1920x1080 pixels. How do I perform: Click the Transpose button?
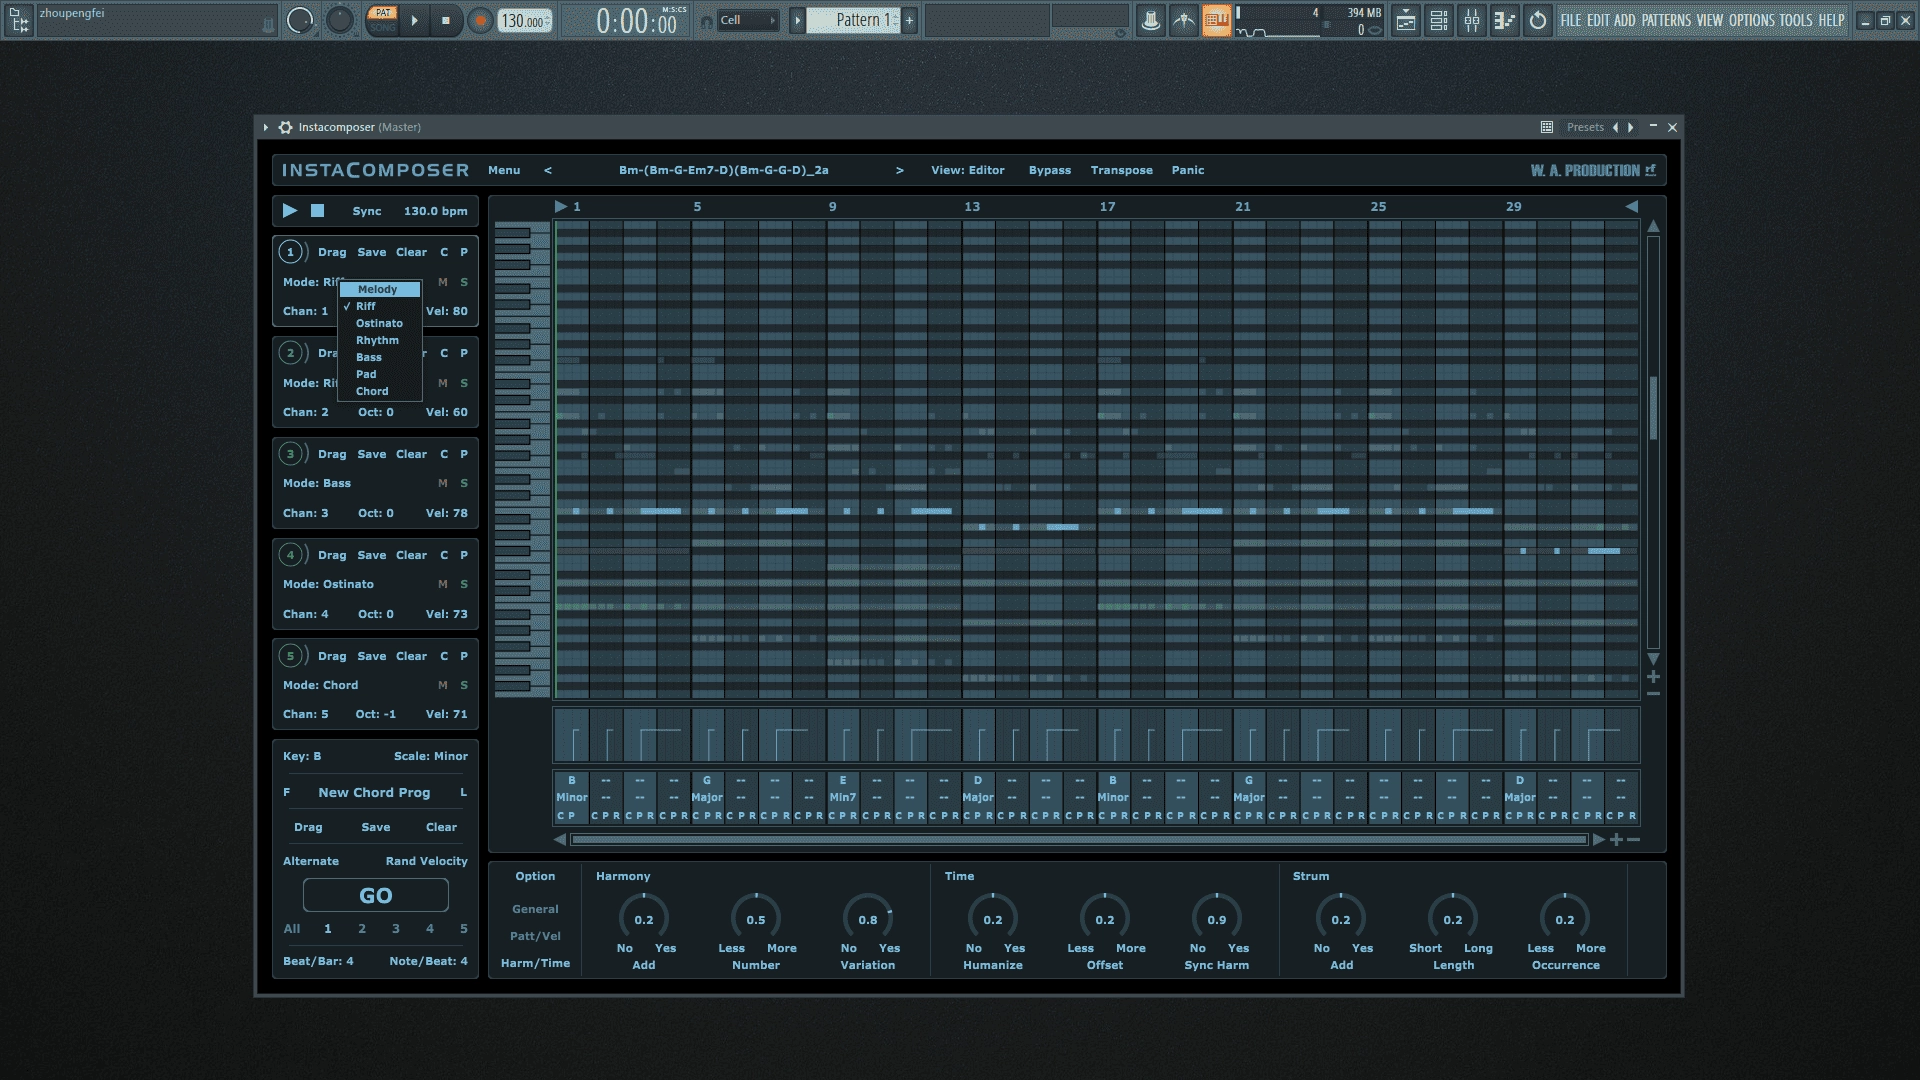click(1121, 170)
